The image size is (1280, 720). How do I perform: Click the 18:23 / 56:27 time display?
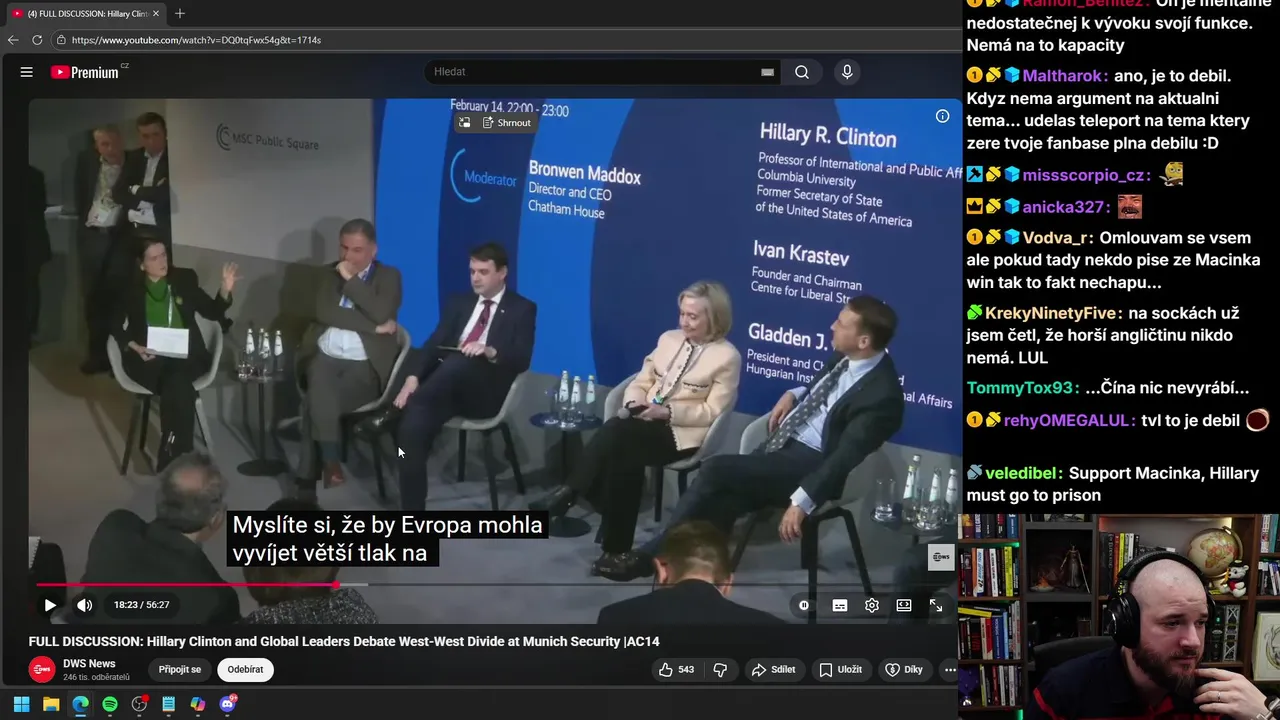(x=141, y=605)
